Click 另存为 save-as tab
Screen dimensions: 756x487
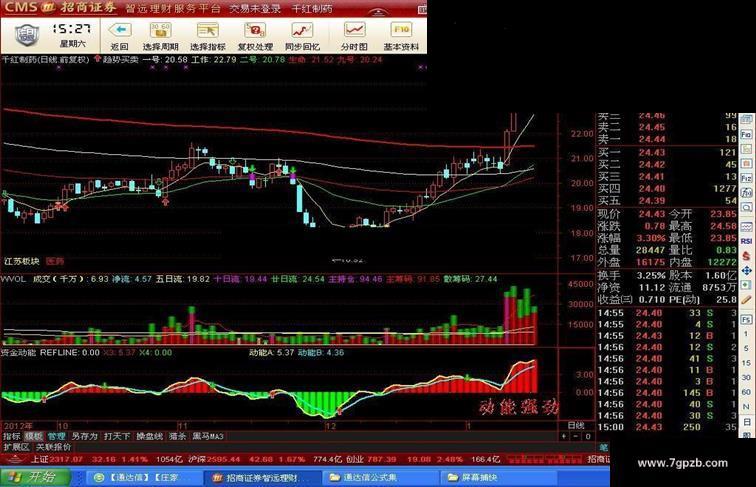(84, 436)
